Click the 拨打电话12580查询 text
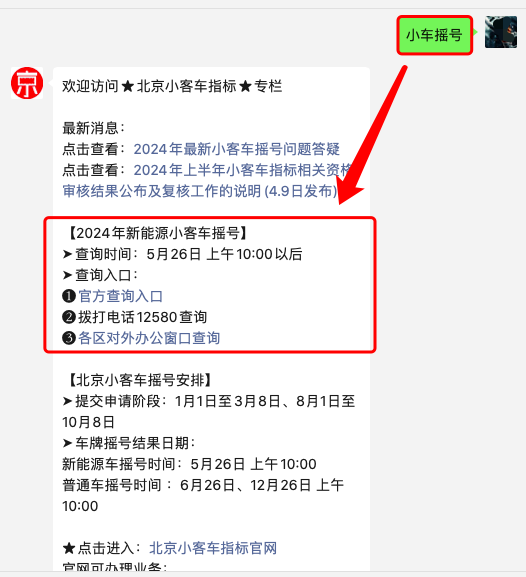This screenshot has height=577, width=526. [x=142, y=317]
